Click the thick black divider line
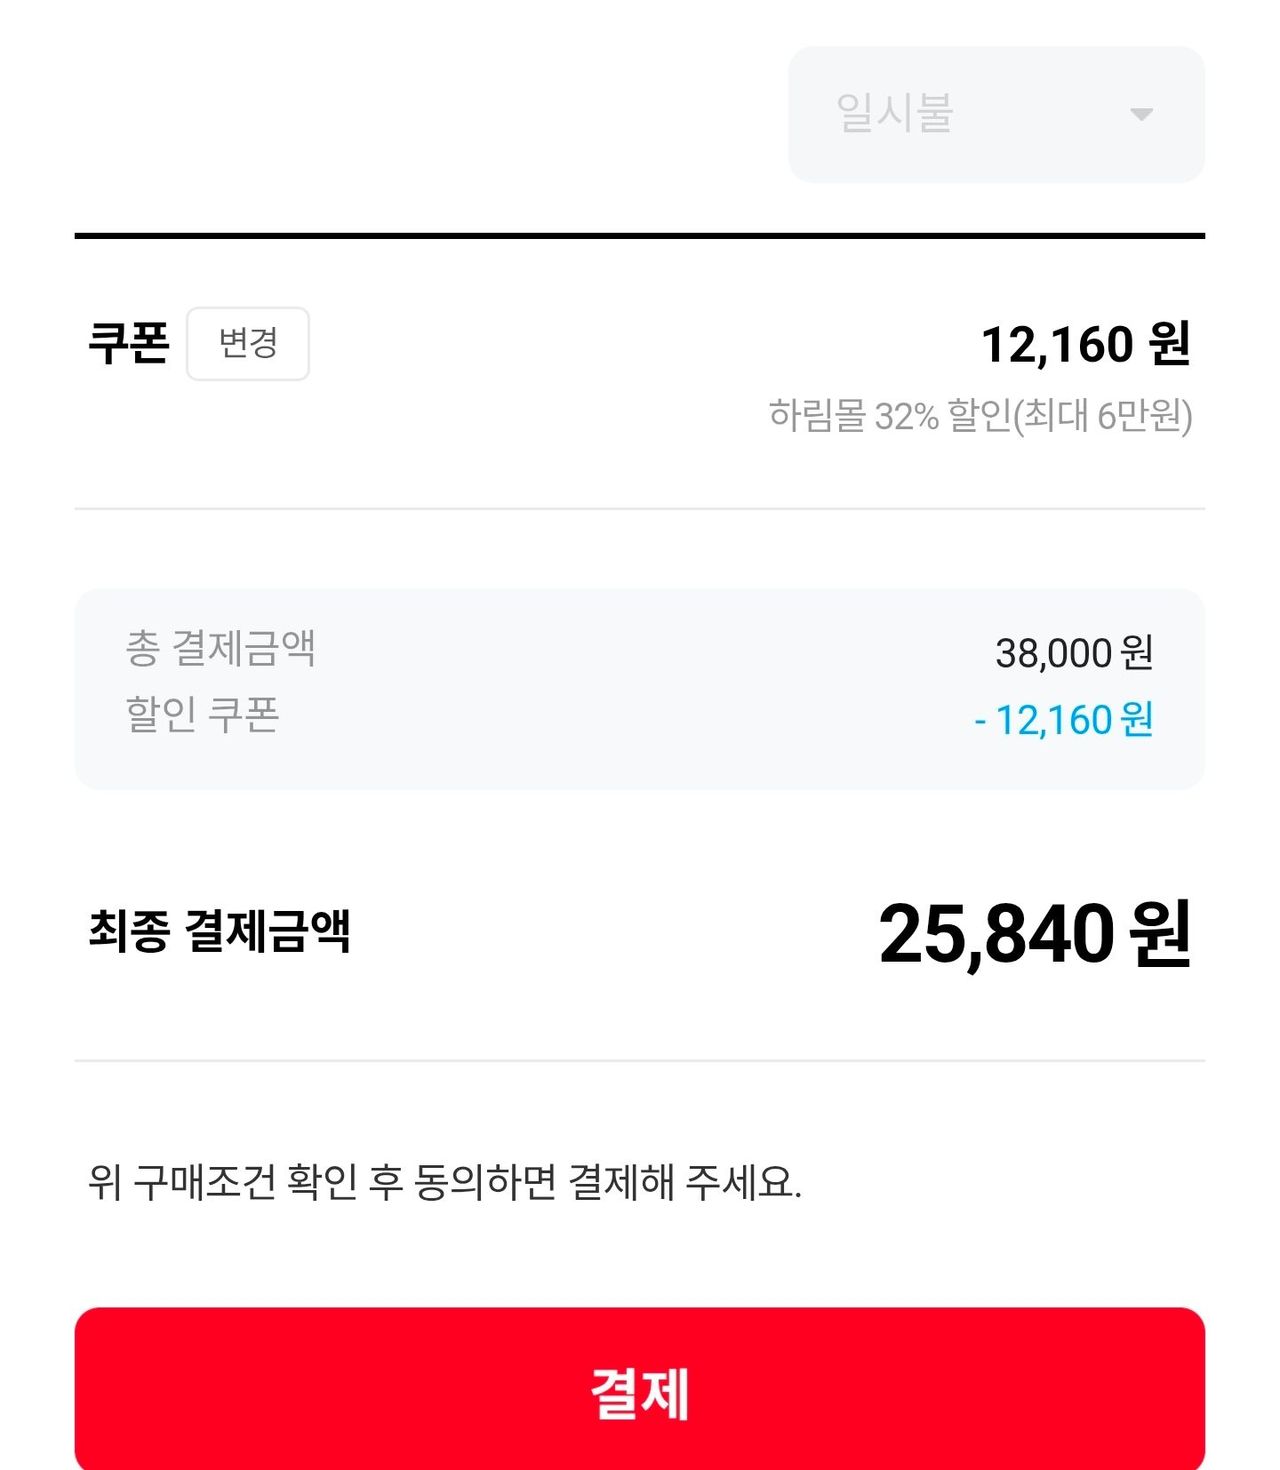The image size is (1280, 1470). pyautogui.click(x=640, y=236)
